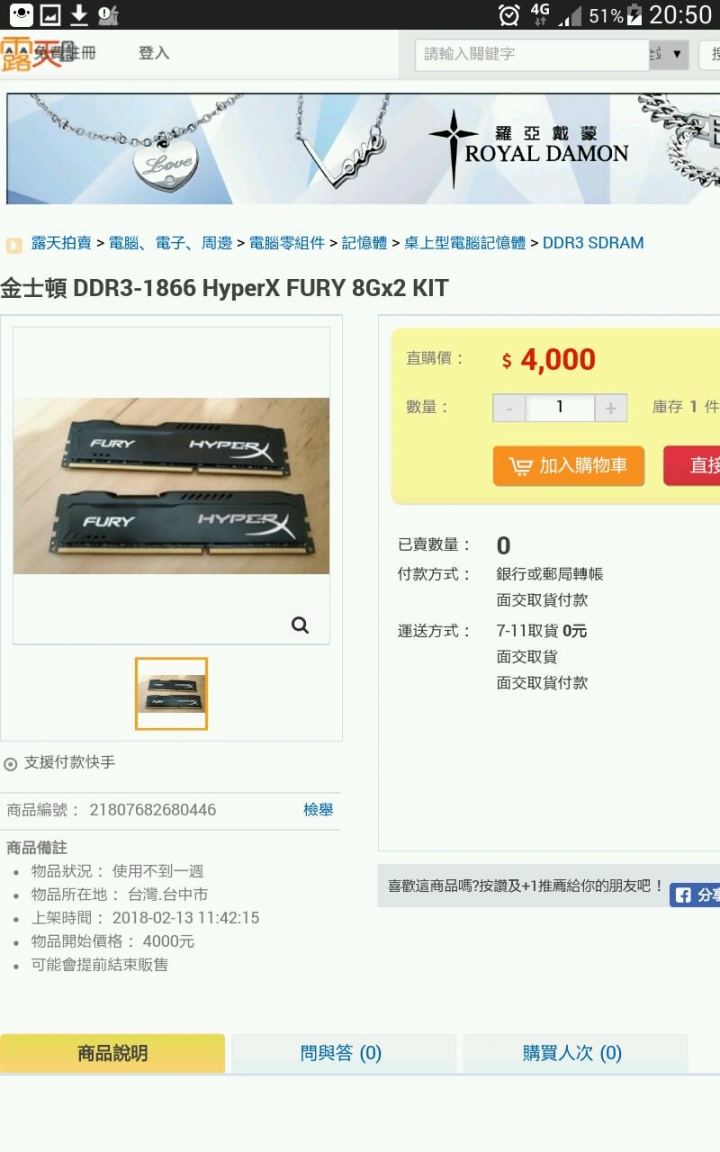Increase quantity with the plus stepper
720x1152 pixels.
tap(611, 408)
